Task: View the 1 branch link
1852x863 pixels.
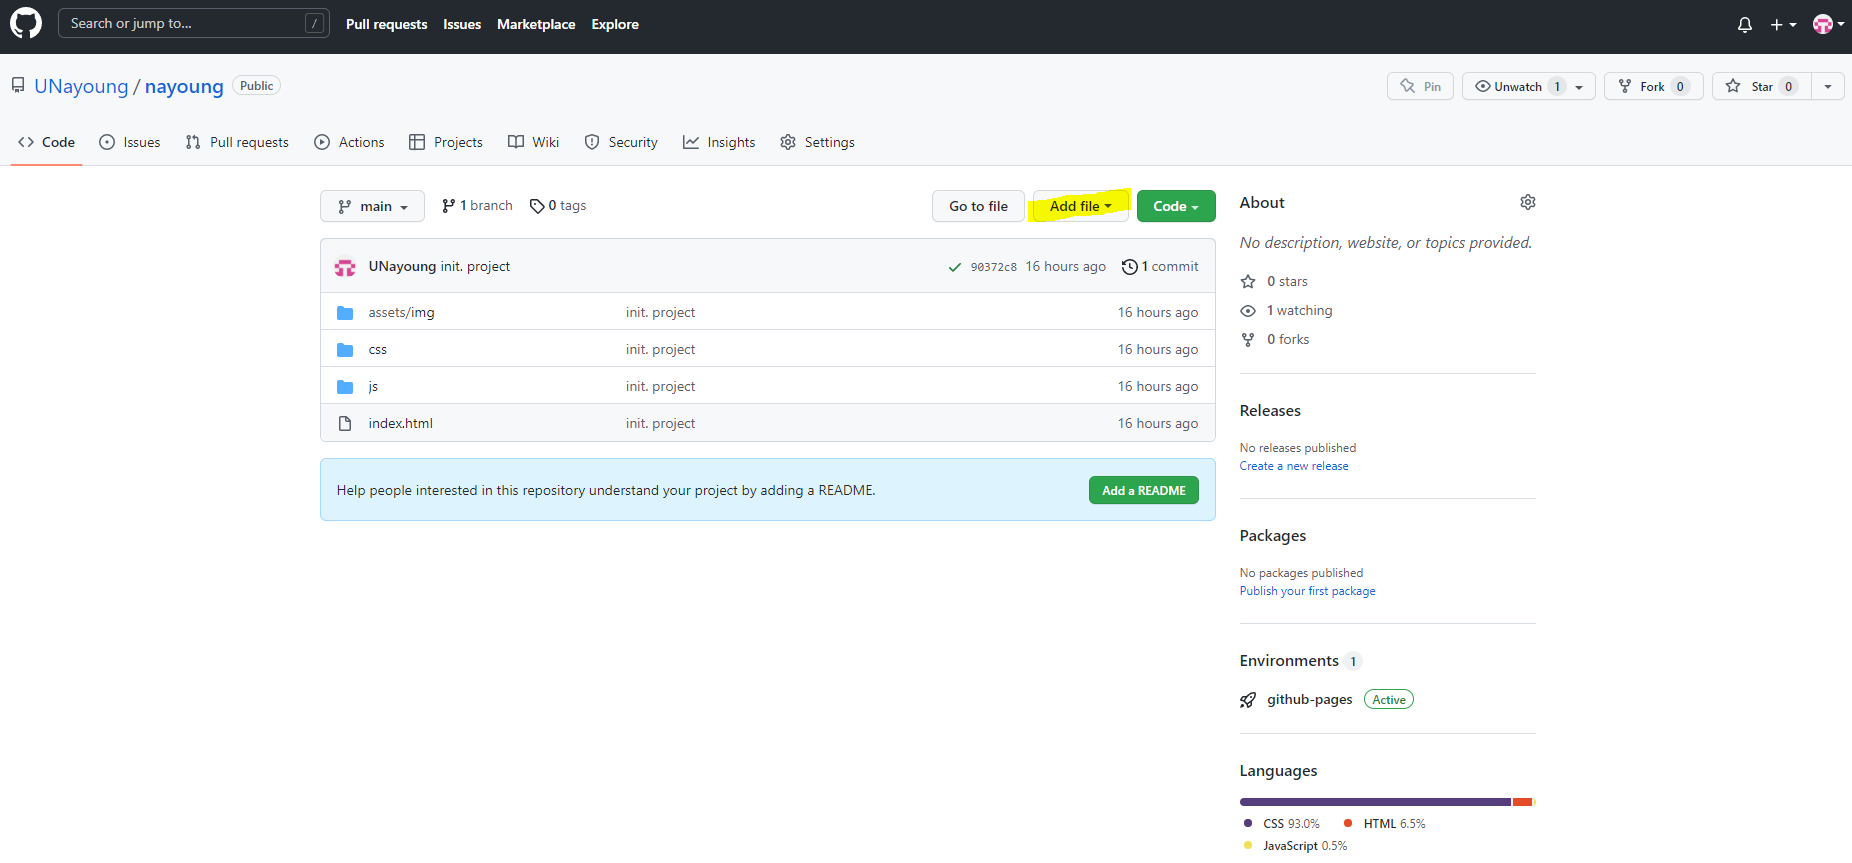Action: coord(477,206)
